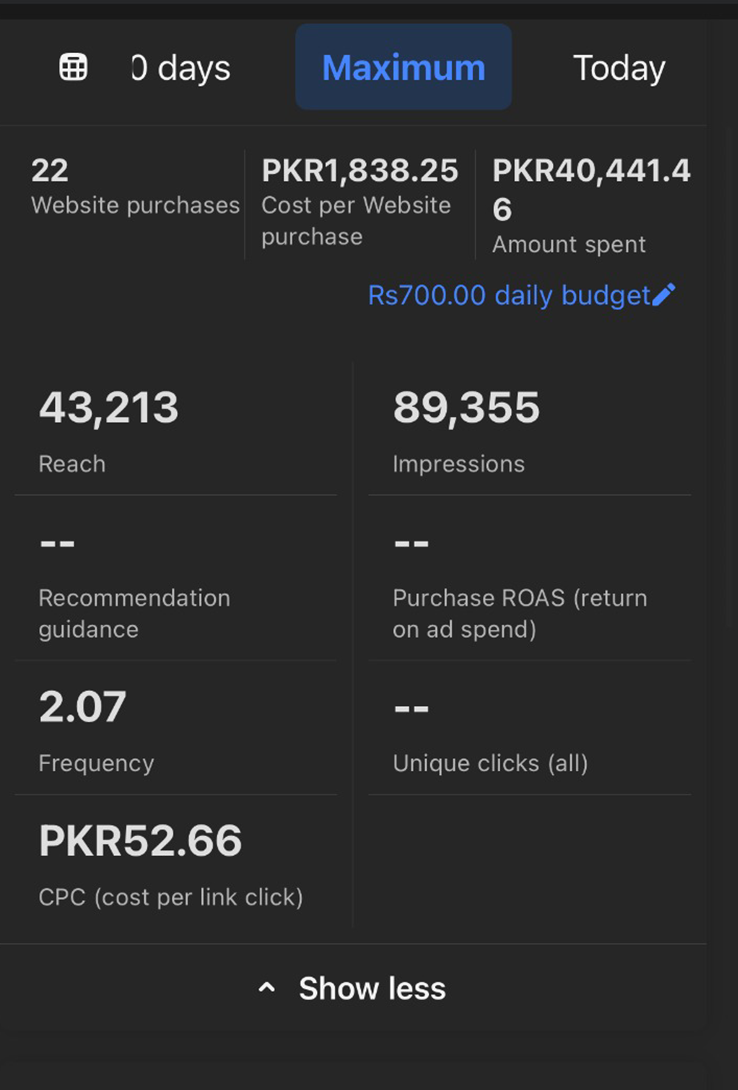Tap the Frequency 2.07 metric card
Viewport: 738px width, 1090px height.
point(176,732)
